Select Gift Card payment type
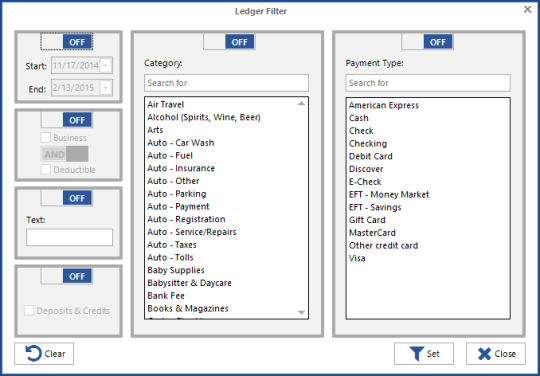540x376 pixels. (x=428, y=220)
